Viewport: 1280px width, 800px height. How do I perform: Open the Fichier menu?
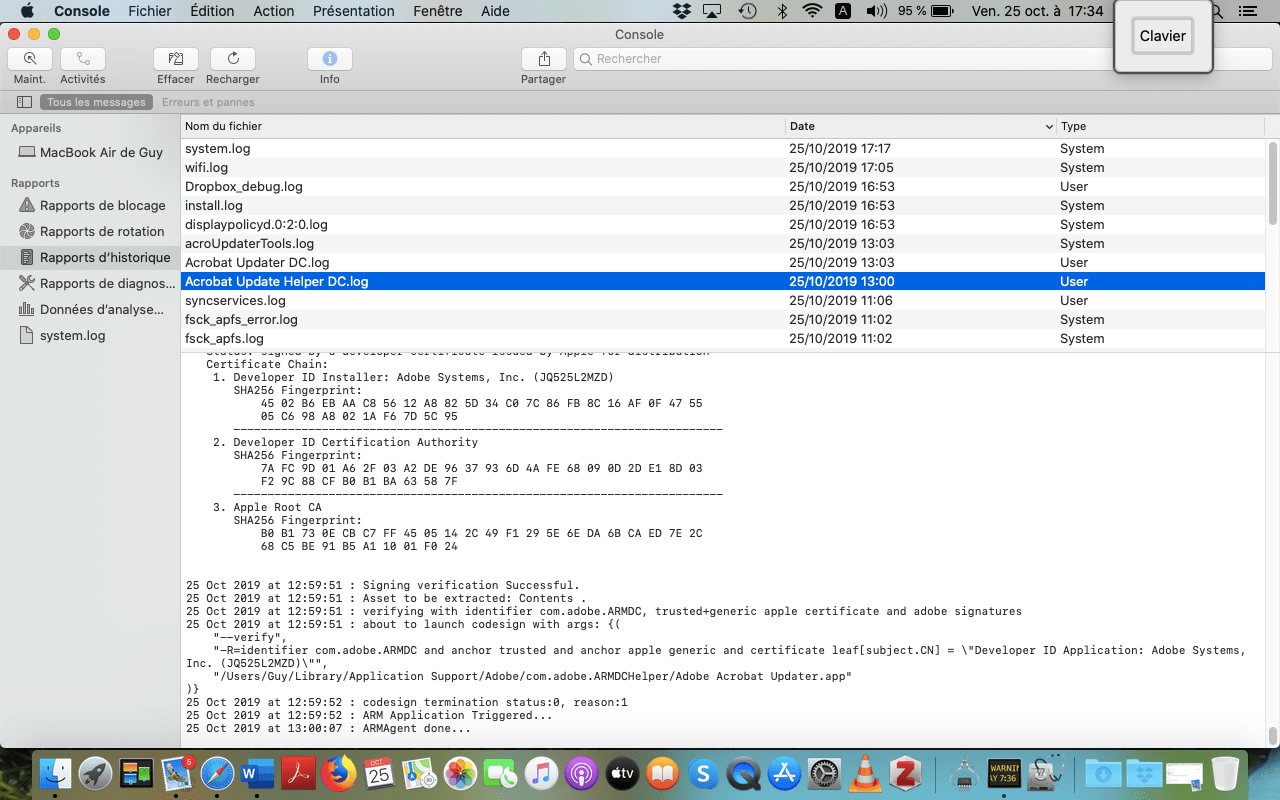[150, 11]
